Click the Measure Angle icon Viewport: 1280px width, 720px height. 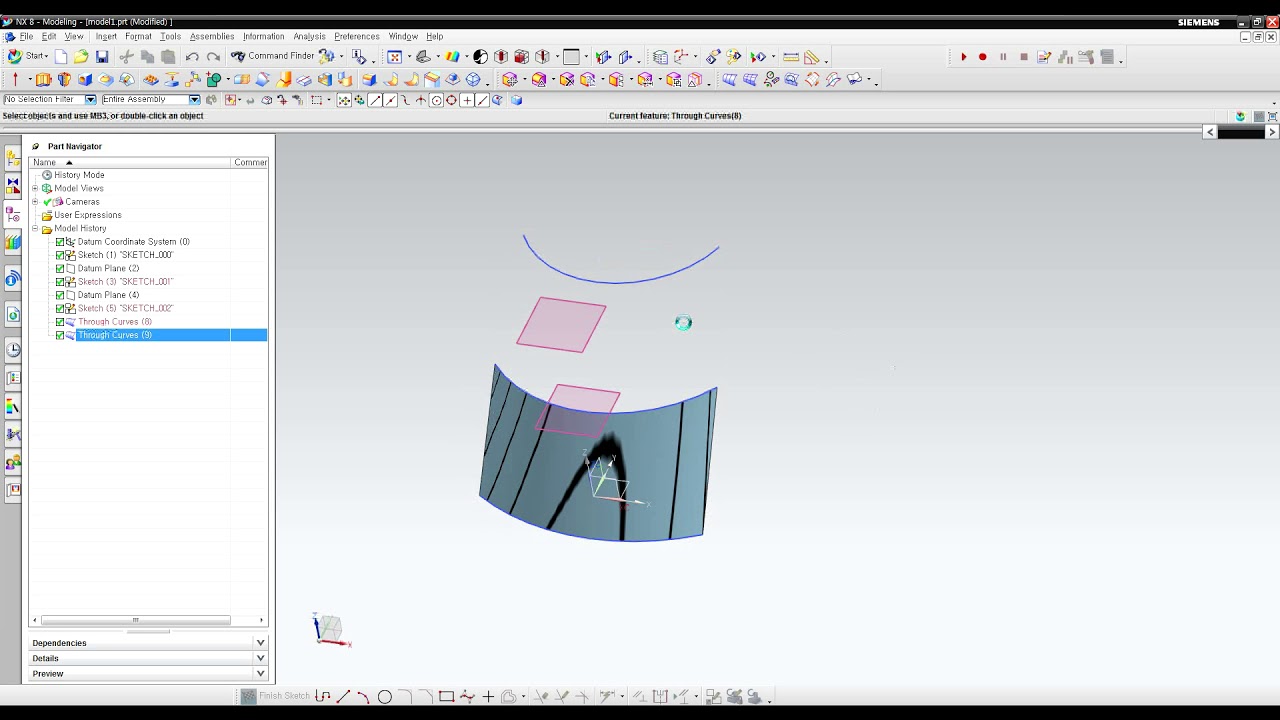(811, 57)
